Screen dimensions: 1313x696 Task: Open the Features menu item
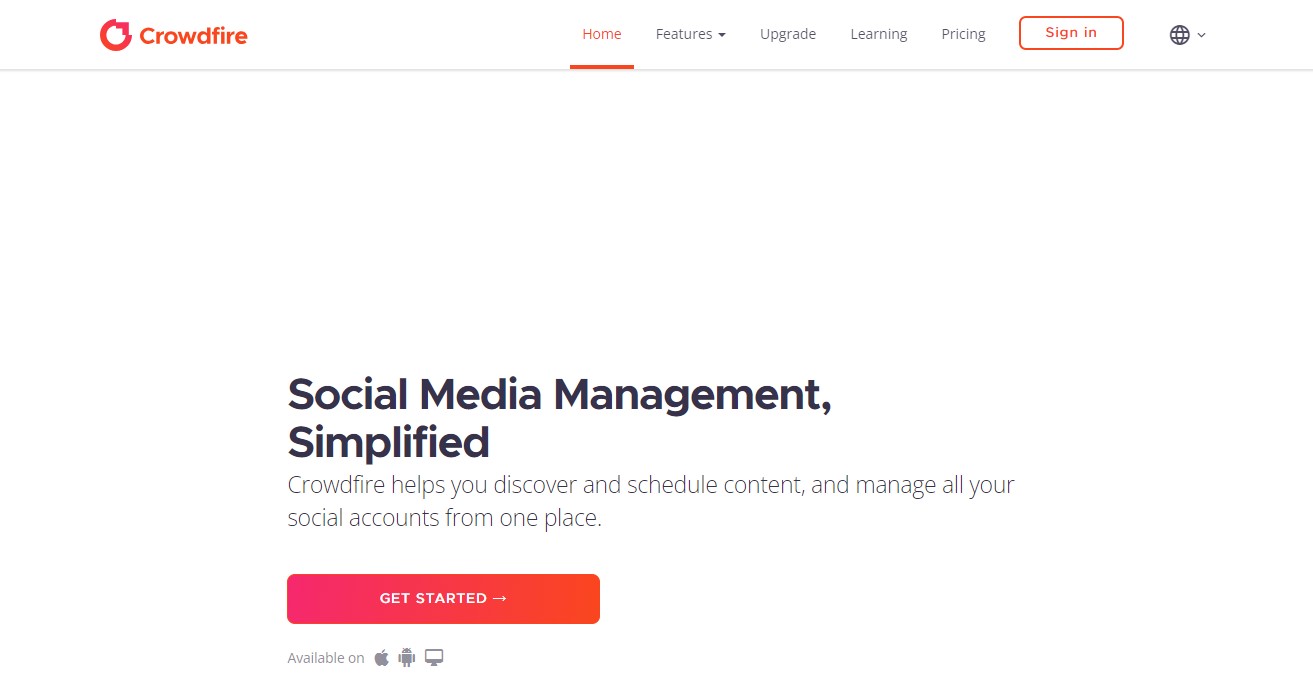[690, 34]
